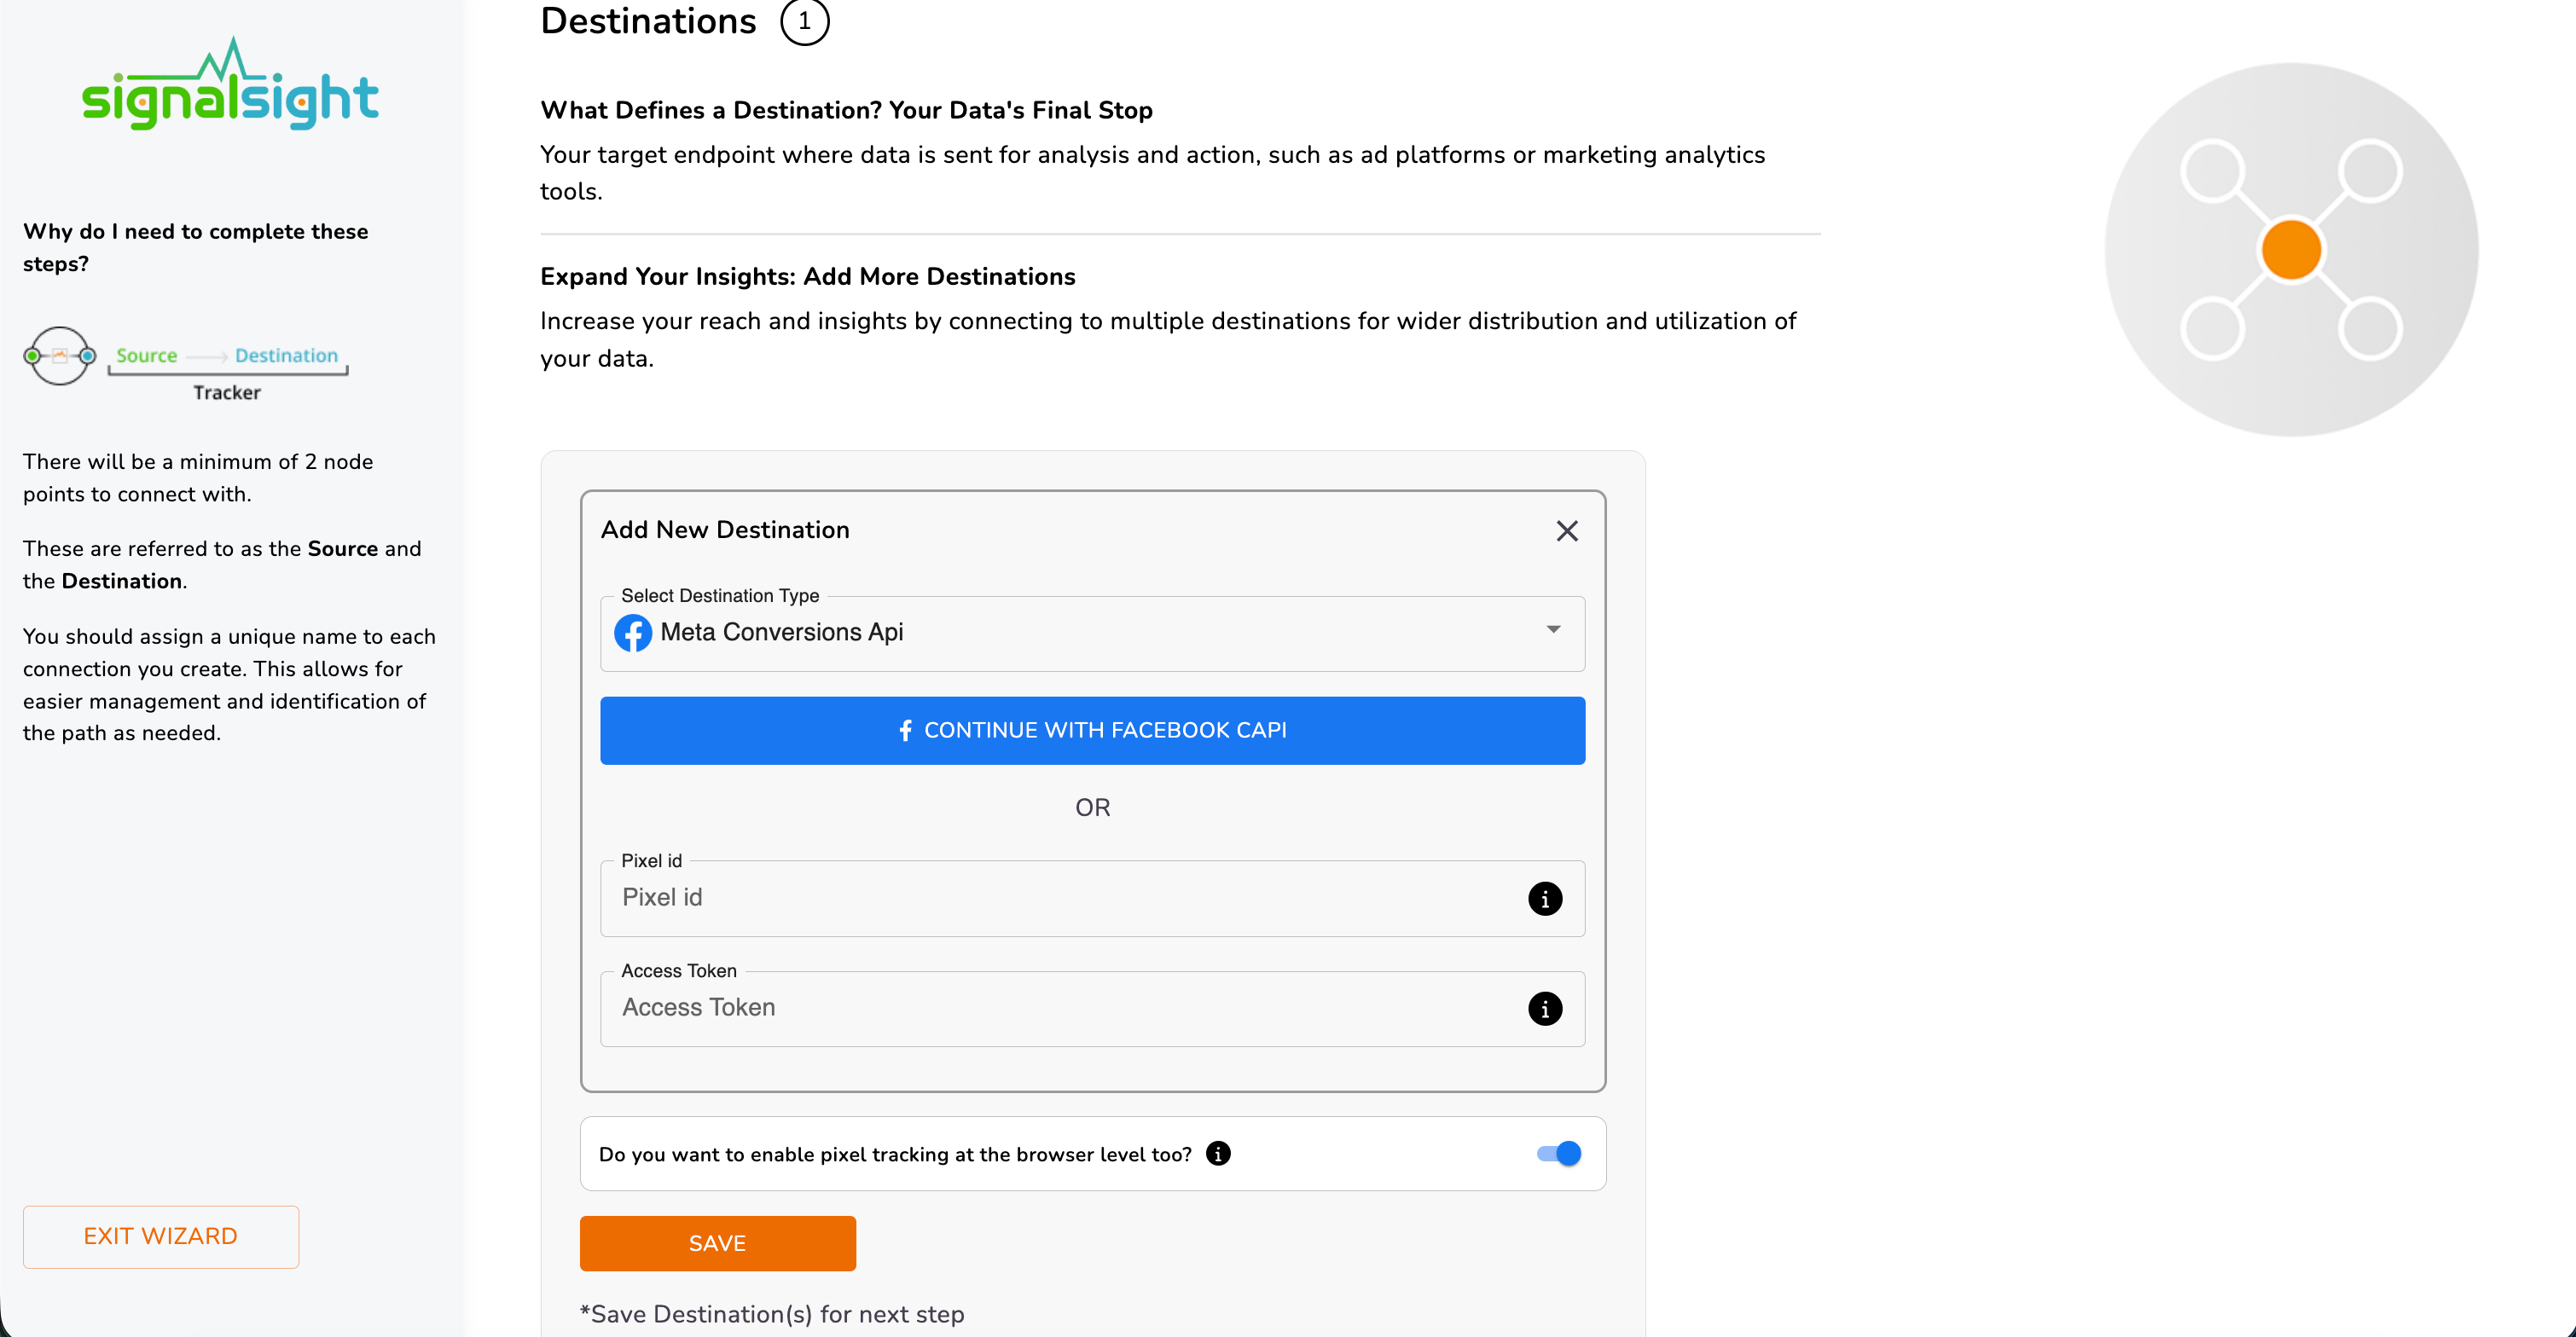Click the SignalSight logo
This screenshot has width=2576, height=1337.
pos(230,84)
